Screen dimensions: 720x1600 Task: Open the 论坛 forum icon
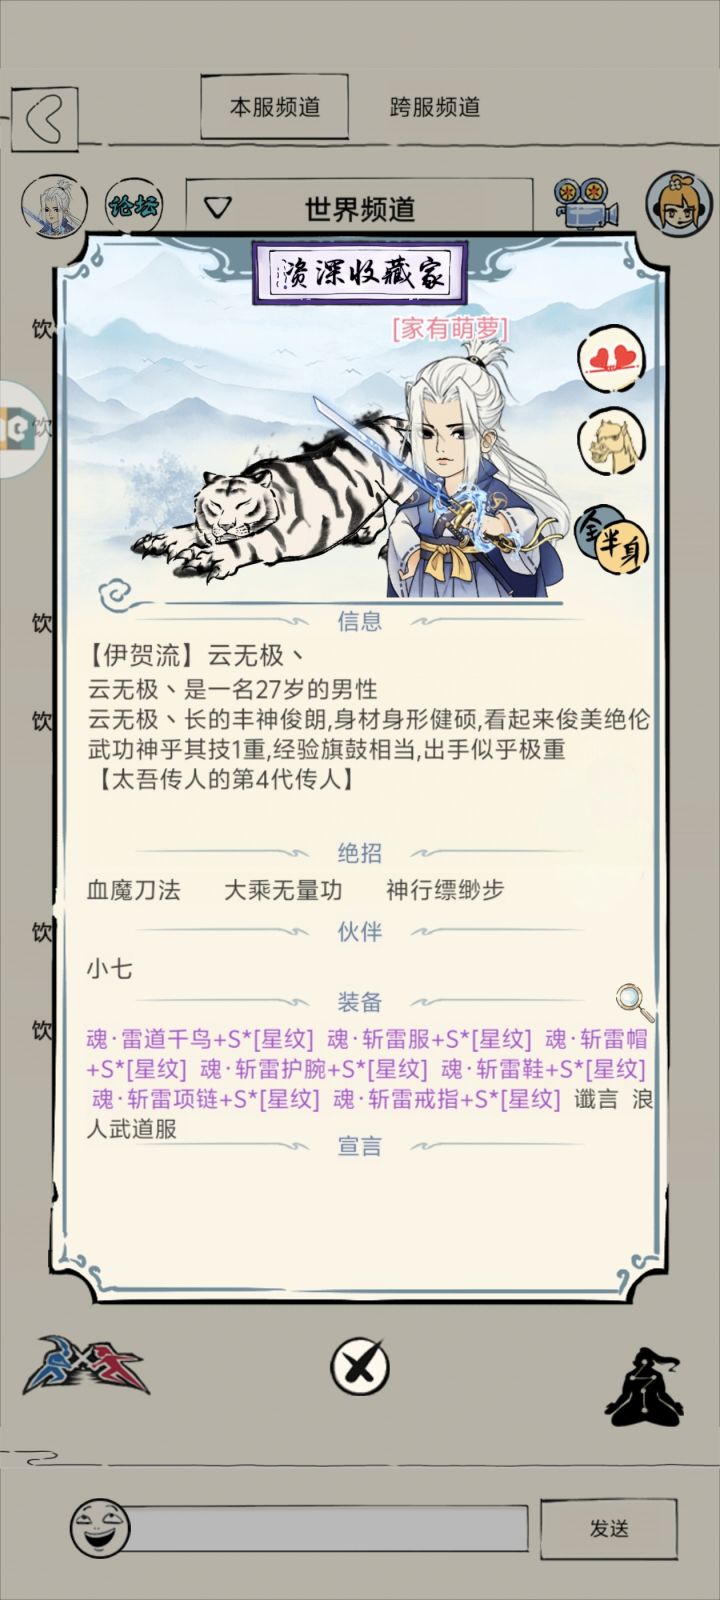pos(134,207)
